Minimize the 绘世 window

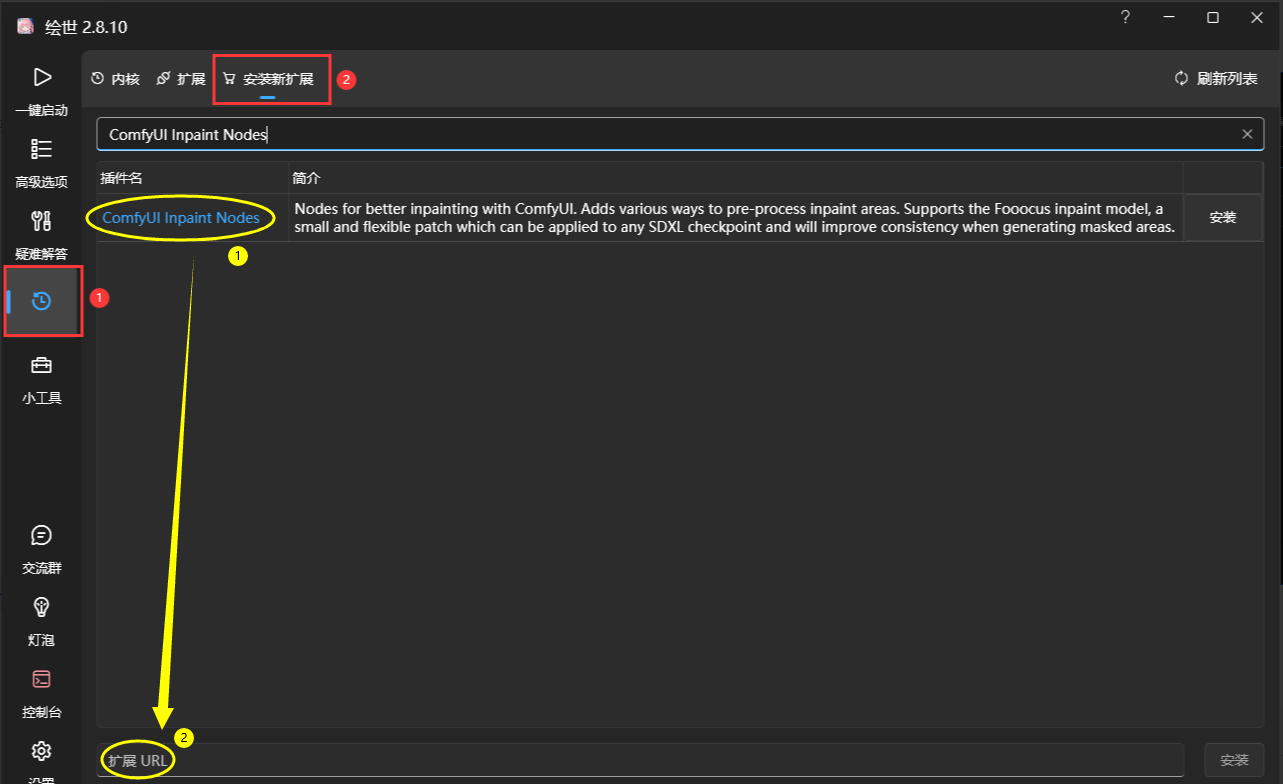click(1168, 17)
